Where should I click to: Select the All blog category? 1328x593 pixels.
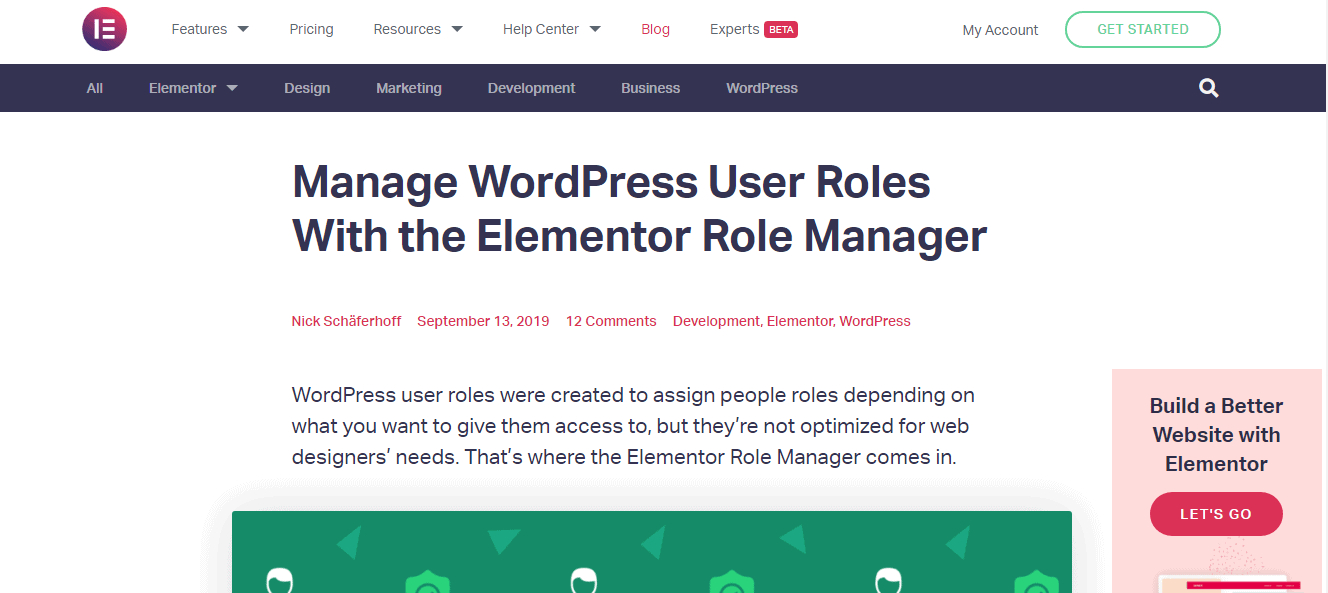tap(95, 88)
